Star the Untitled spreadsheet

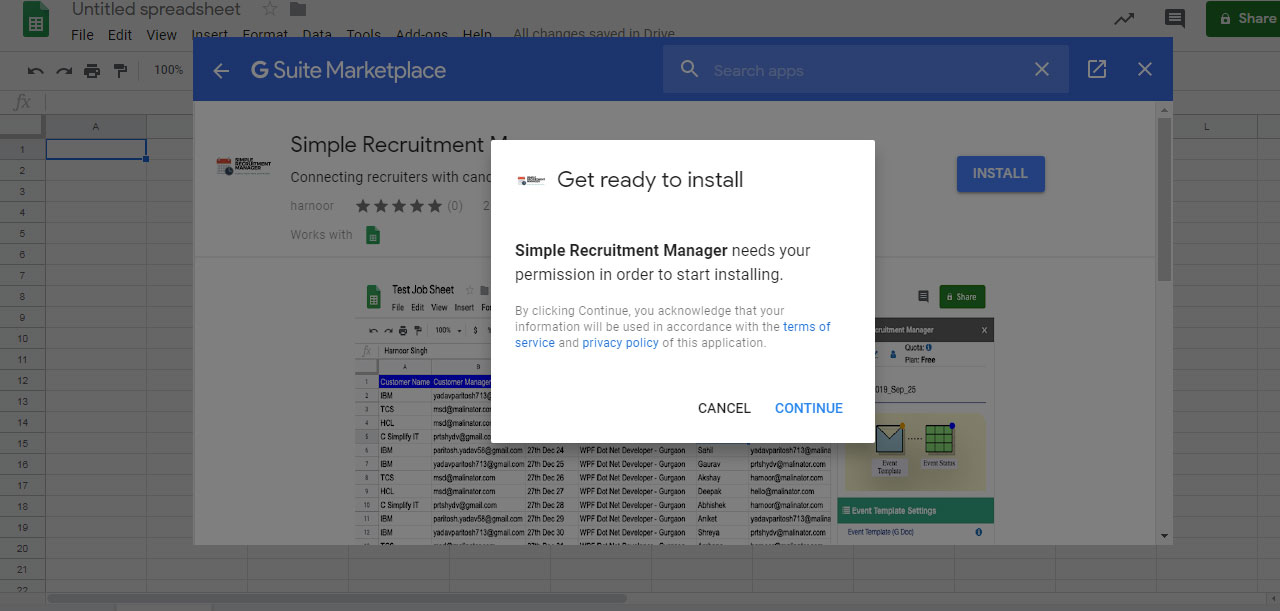pos(270,10)
